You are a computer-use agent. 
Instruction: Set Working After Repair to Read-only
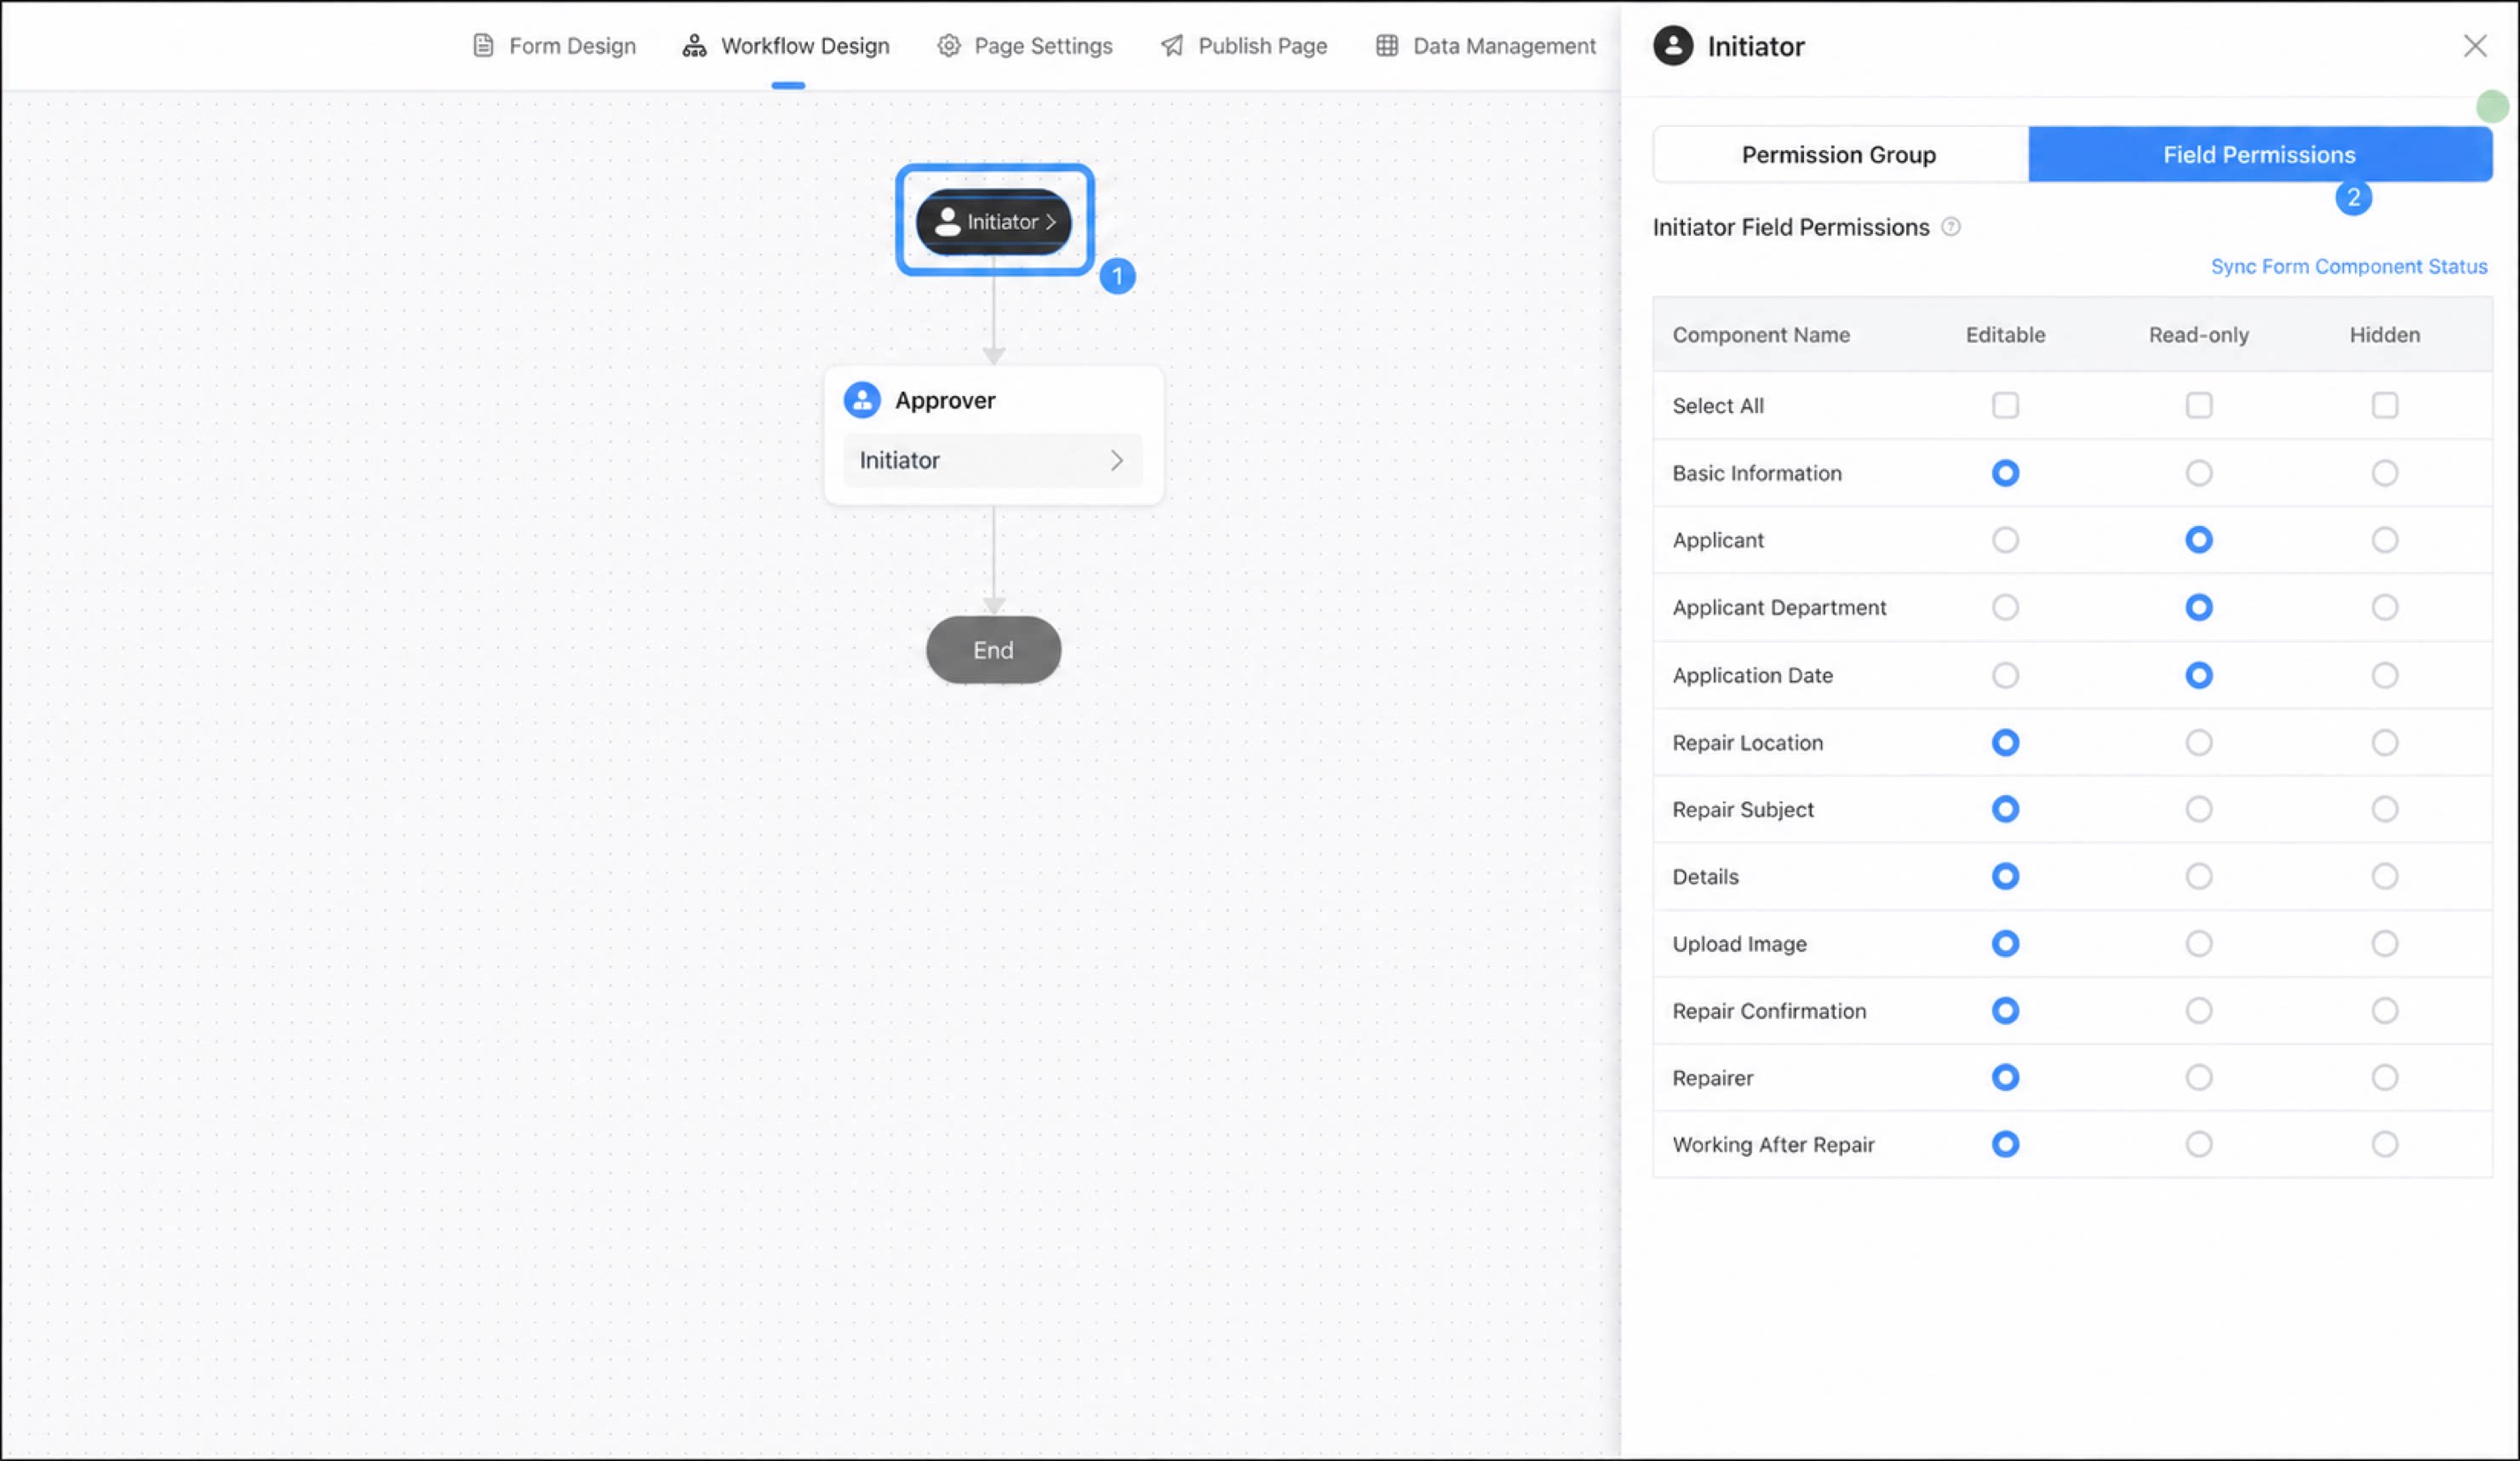point(2198,1144)
